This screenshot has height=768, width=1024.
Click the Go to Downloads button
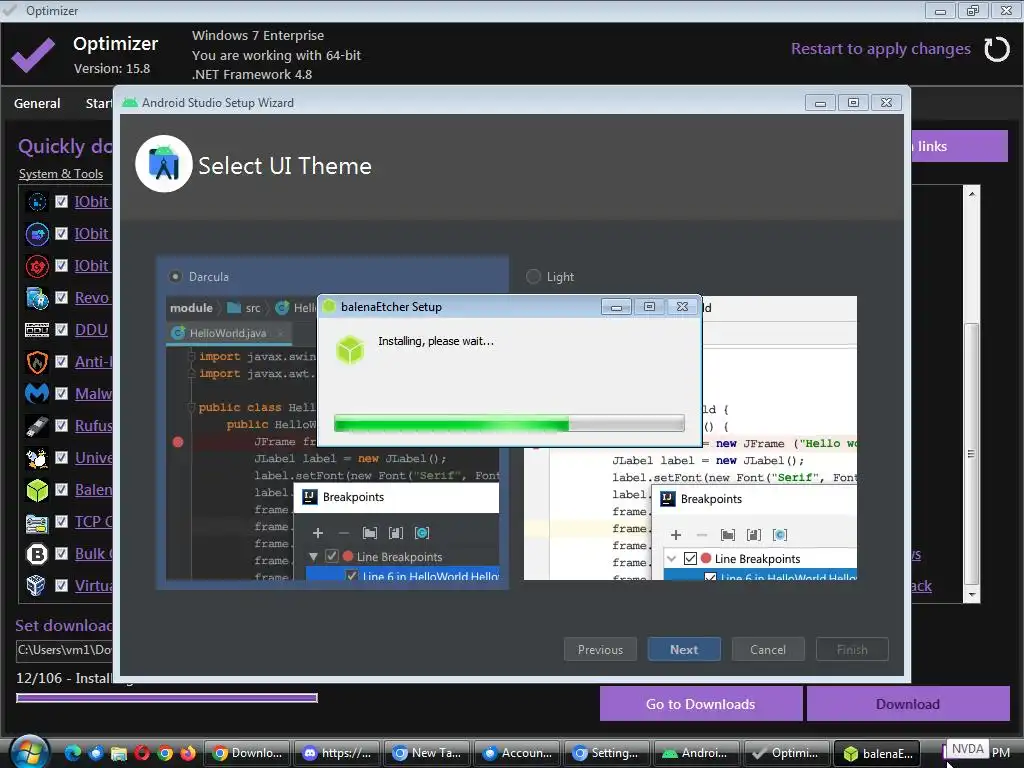[701, 704]
